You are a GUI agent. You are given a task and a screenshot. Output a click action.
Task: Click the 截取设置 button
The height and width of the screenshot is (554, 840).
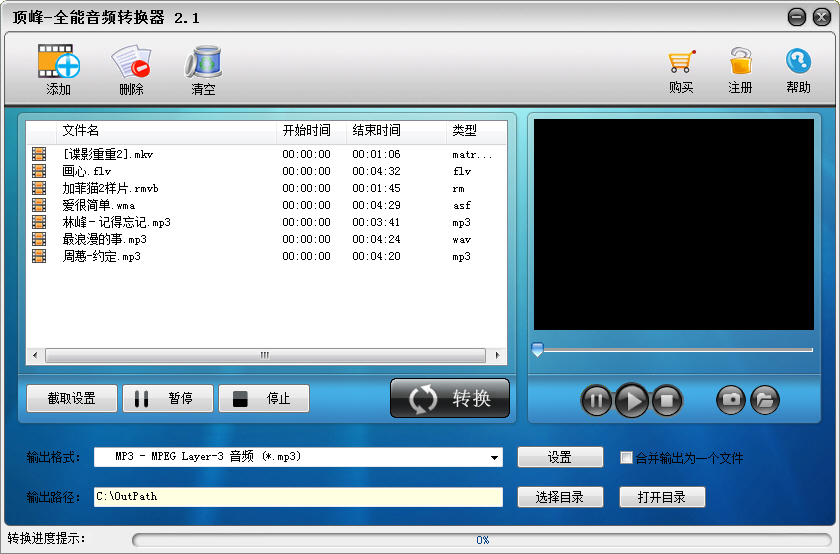click(72, 398)
